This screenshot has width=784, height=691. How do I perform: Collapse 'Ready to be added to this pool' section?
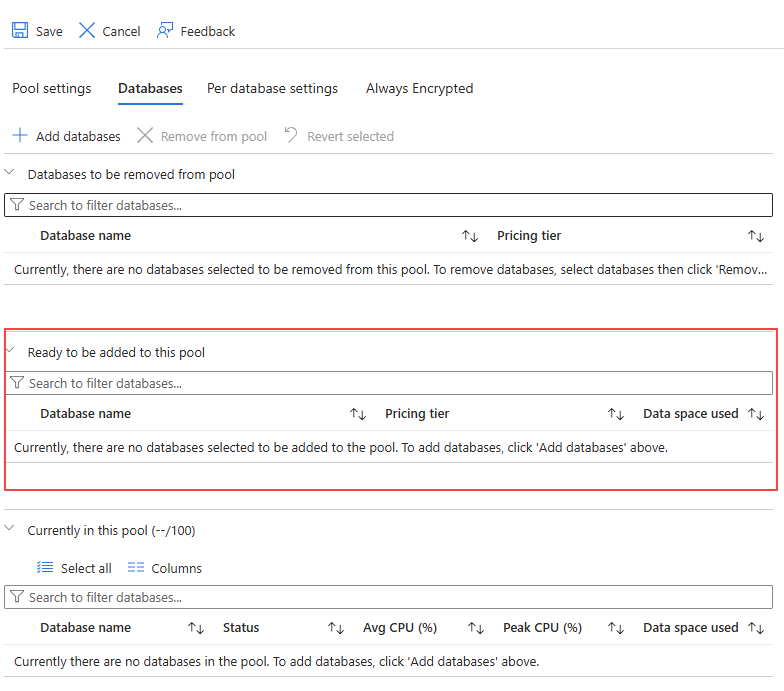click(x=10, y=351)
